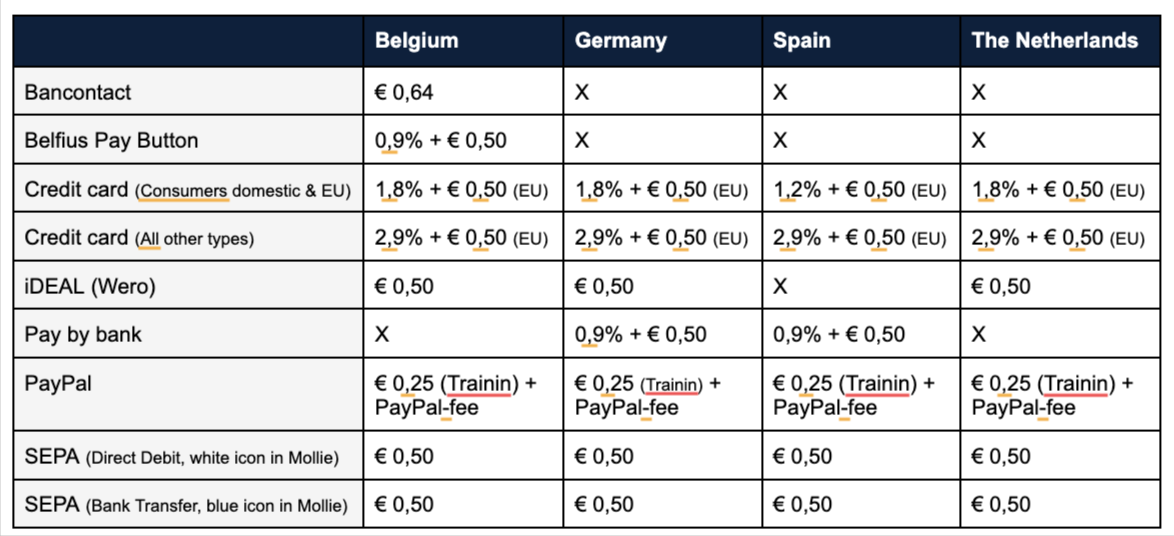Screen dimensions: 1174x536
Task: Select Spain's X cell in iDEAL row
Action: (781, 287)
